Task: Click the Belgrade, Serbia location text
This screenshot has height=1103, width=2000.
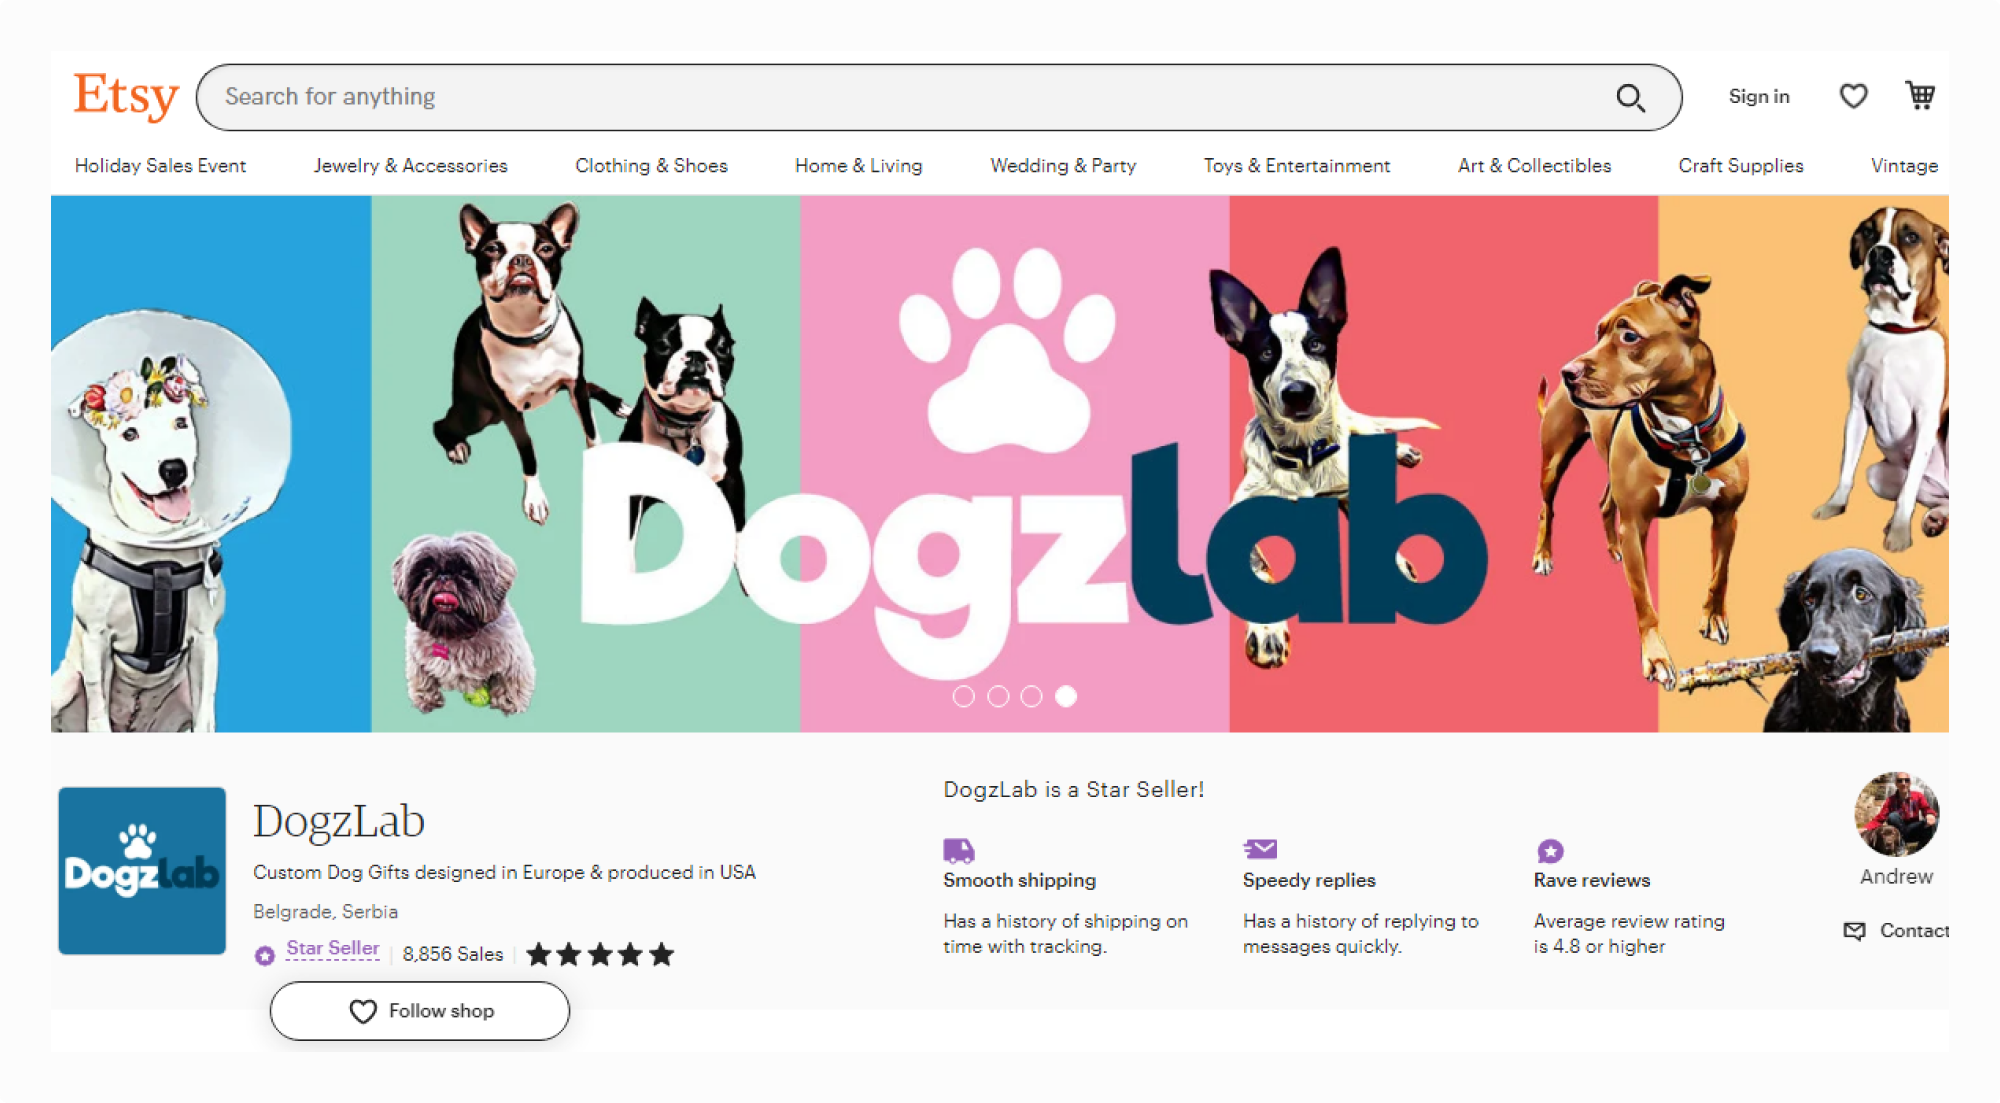Action: pyautogui.click(x=325, y=912)
